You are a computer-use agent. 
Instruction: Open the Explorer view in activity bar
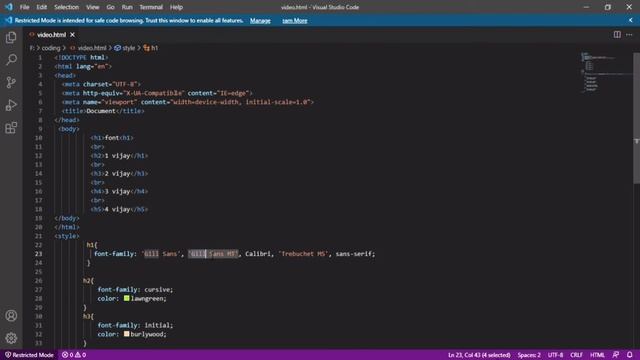11,38
